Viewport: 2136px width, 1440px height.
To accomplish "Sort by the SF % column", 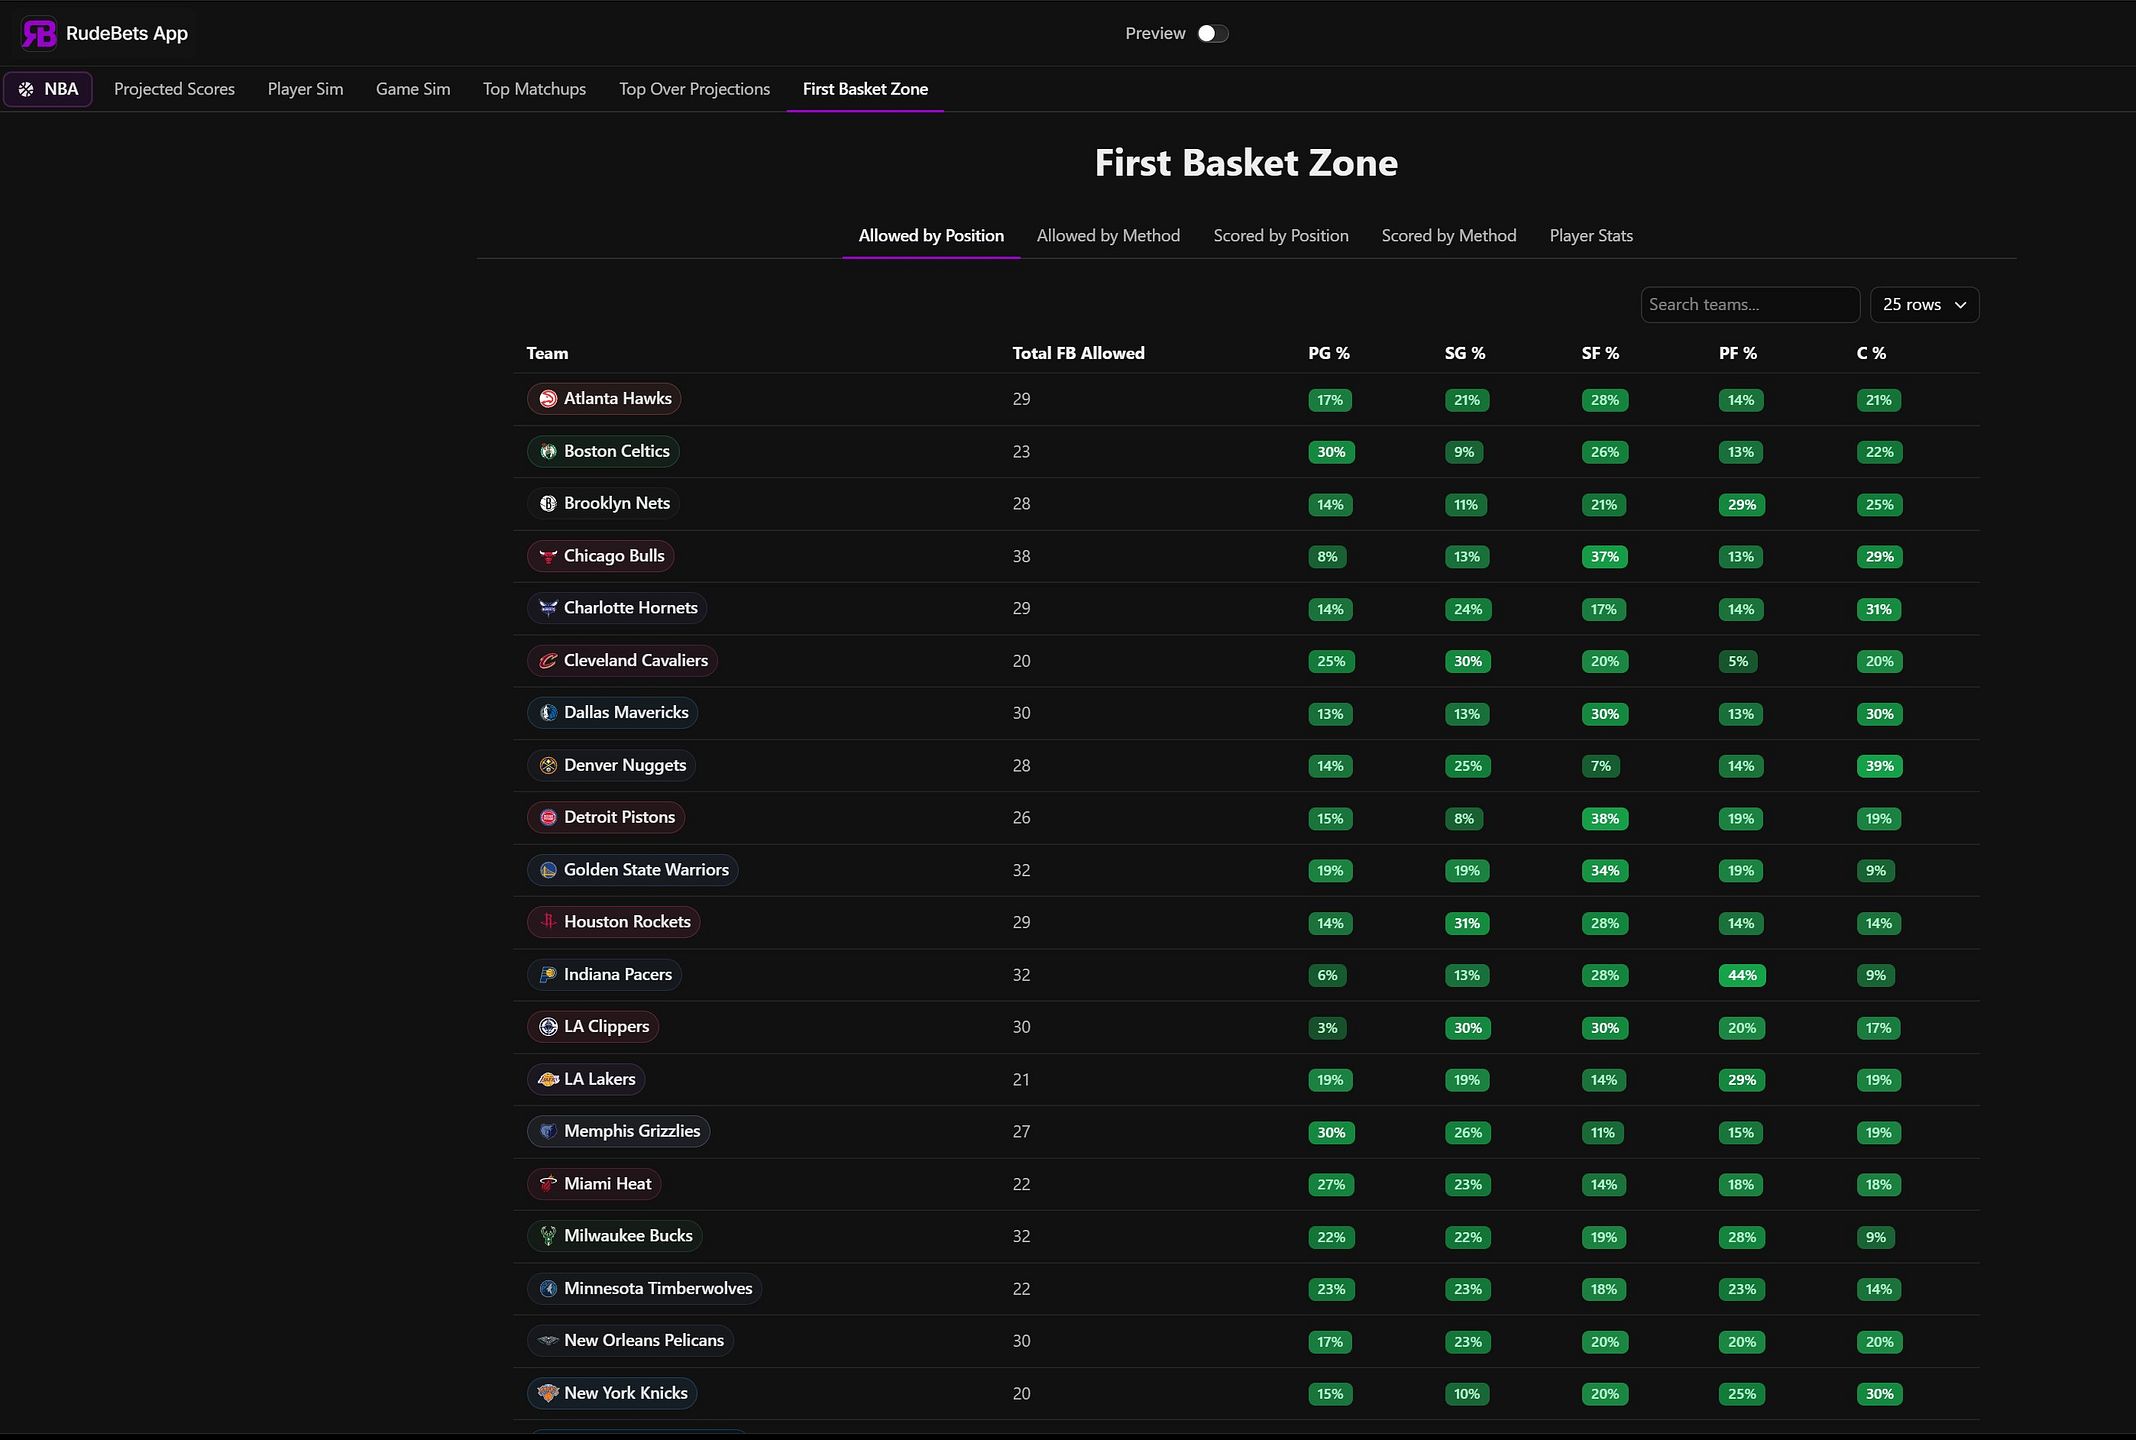I will click(1600, 353).
